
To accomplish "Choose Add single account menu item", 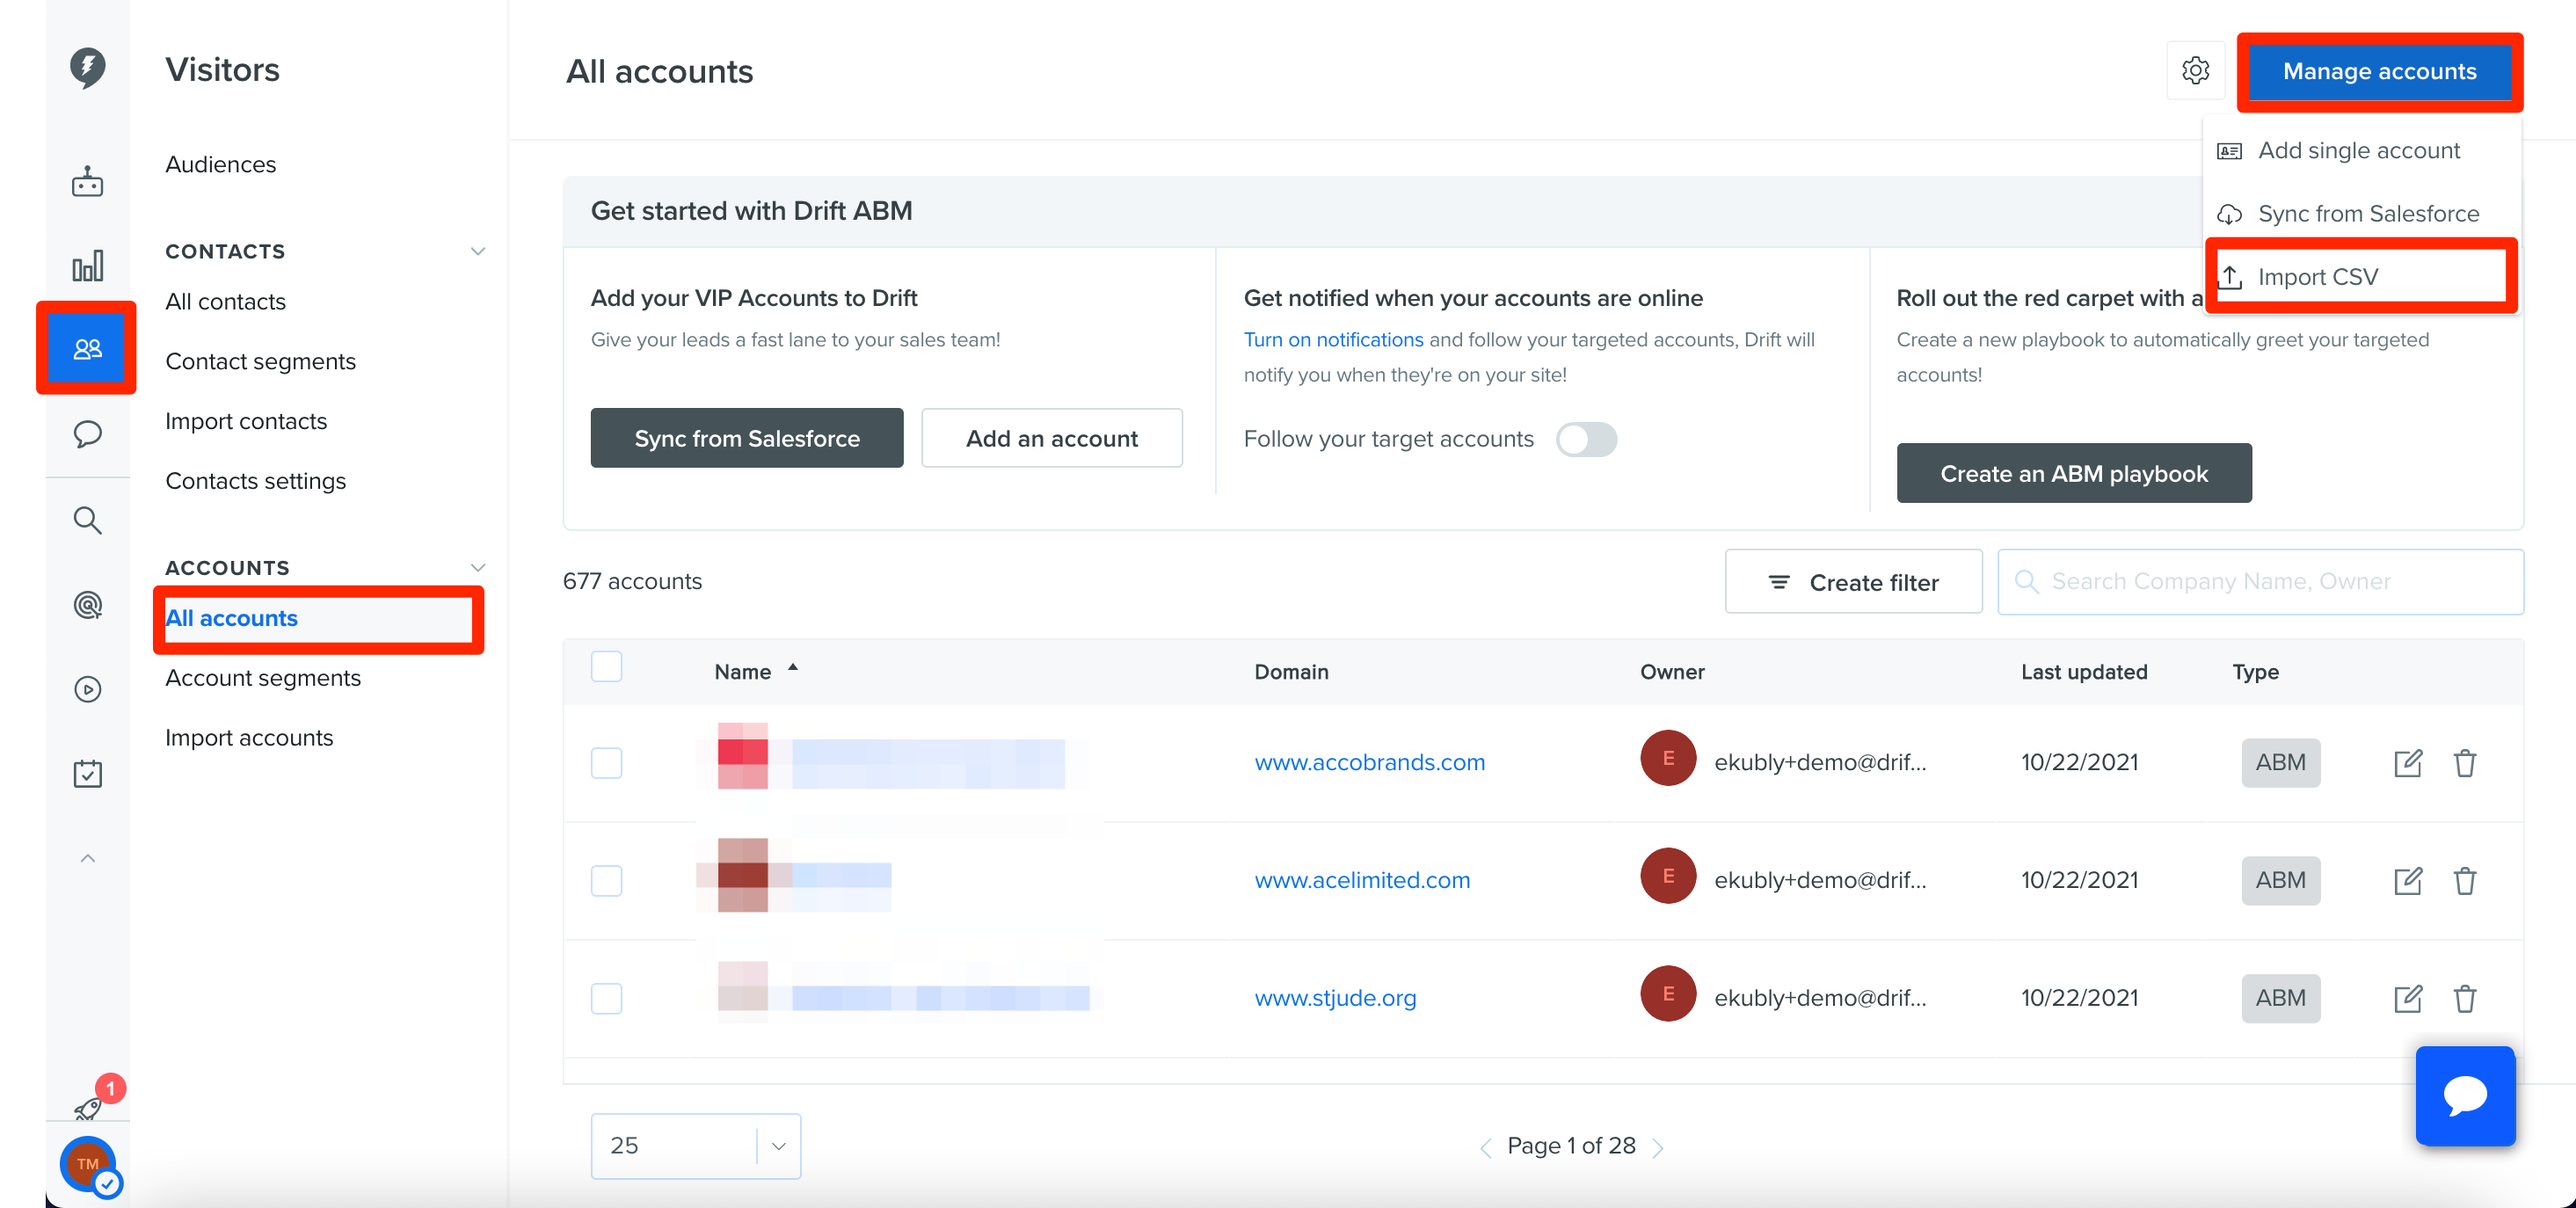I will pos(2360,150).
